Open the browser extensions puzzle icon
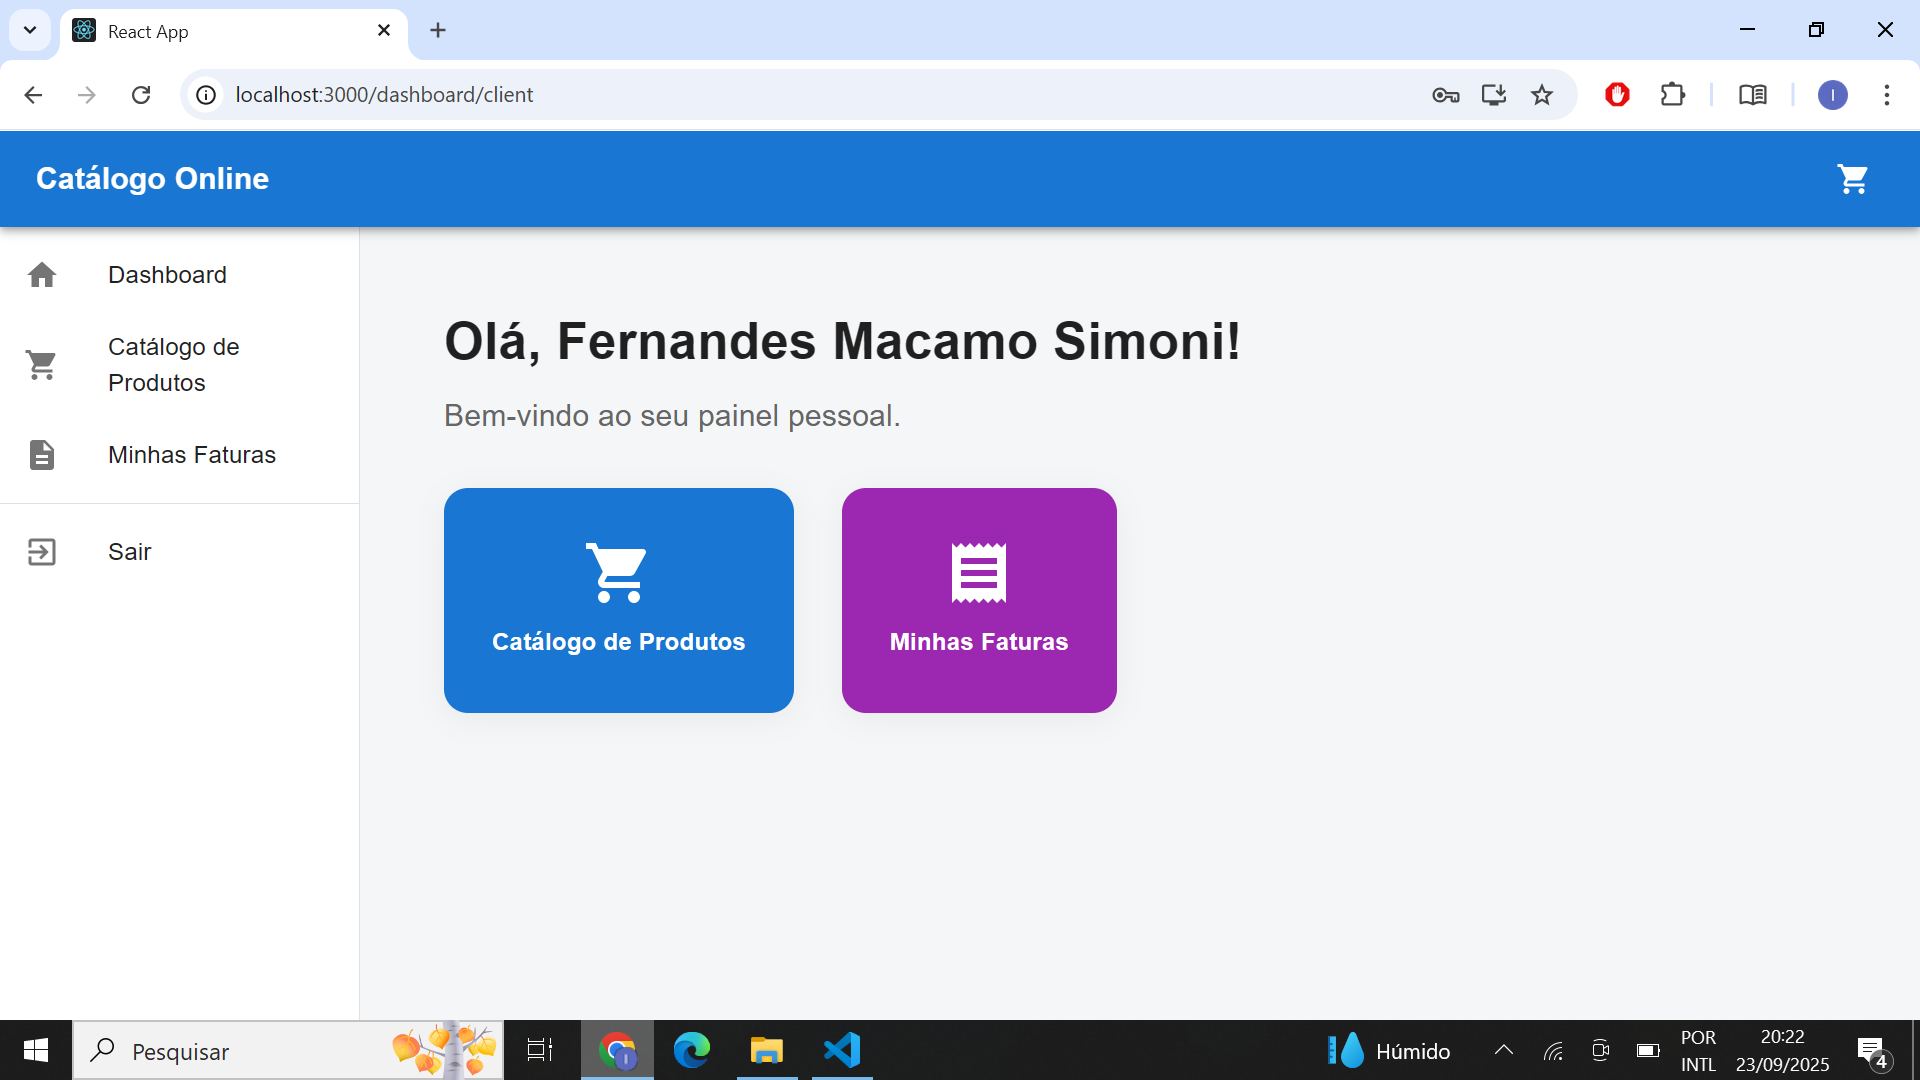The image size is (1920, 1080). click(x=1672, y=95)
